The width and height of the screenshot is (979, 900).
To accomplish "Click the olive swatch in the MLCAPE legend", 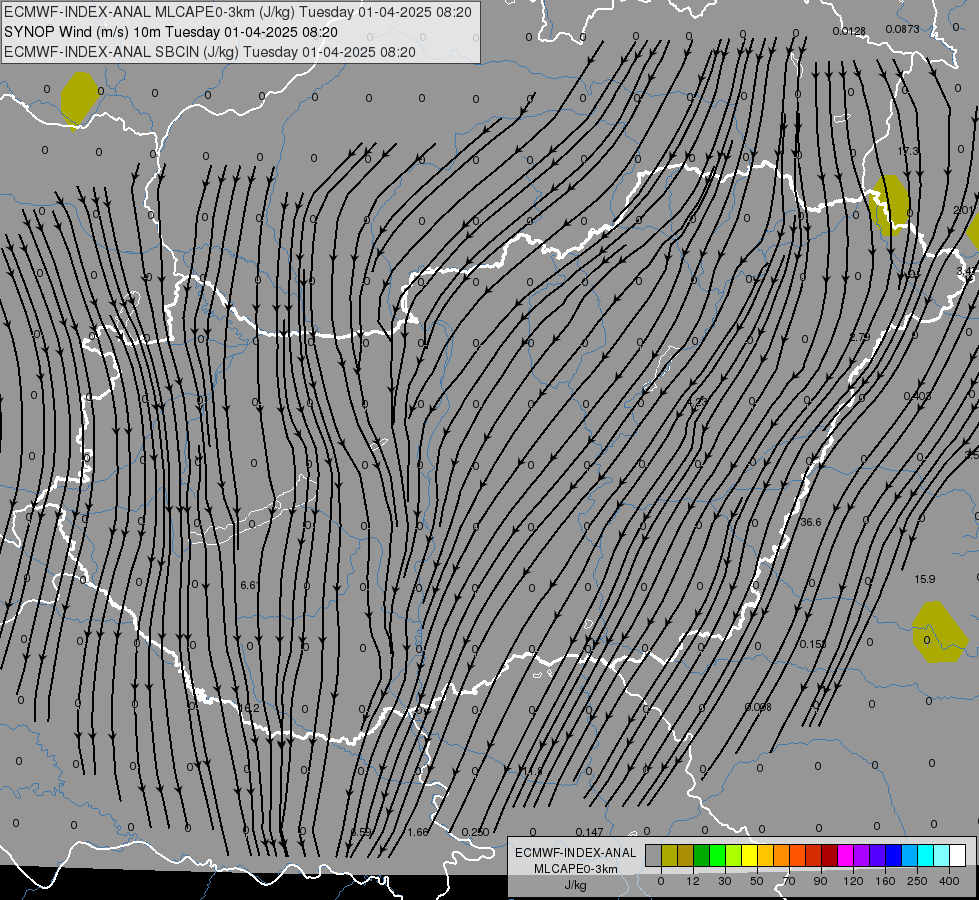I will [x=670, y=855].
